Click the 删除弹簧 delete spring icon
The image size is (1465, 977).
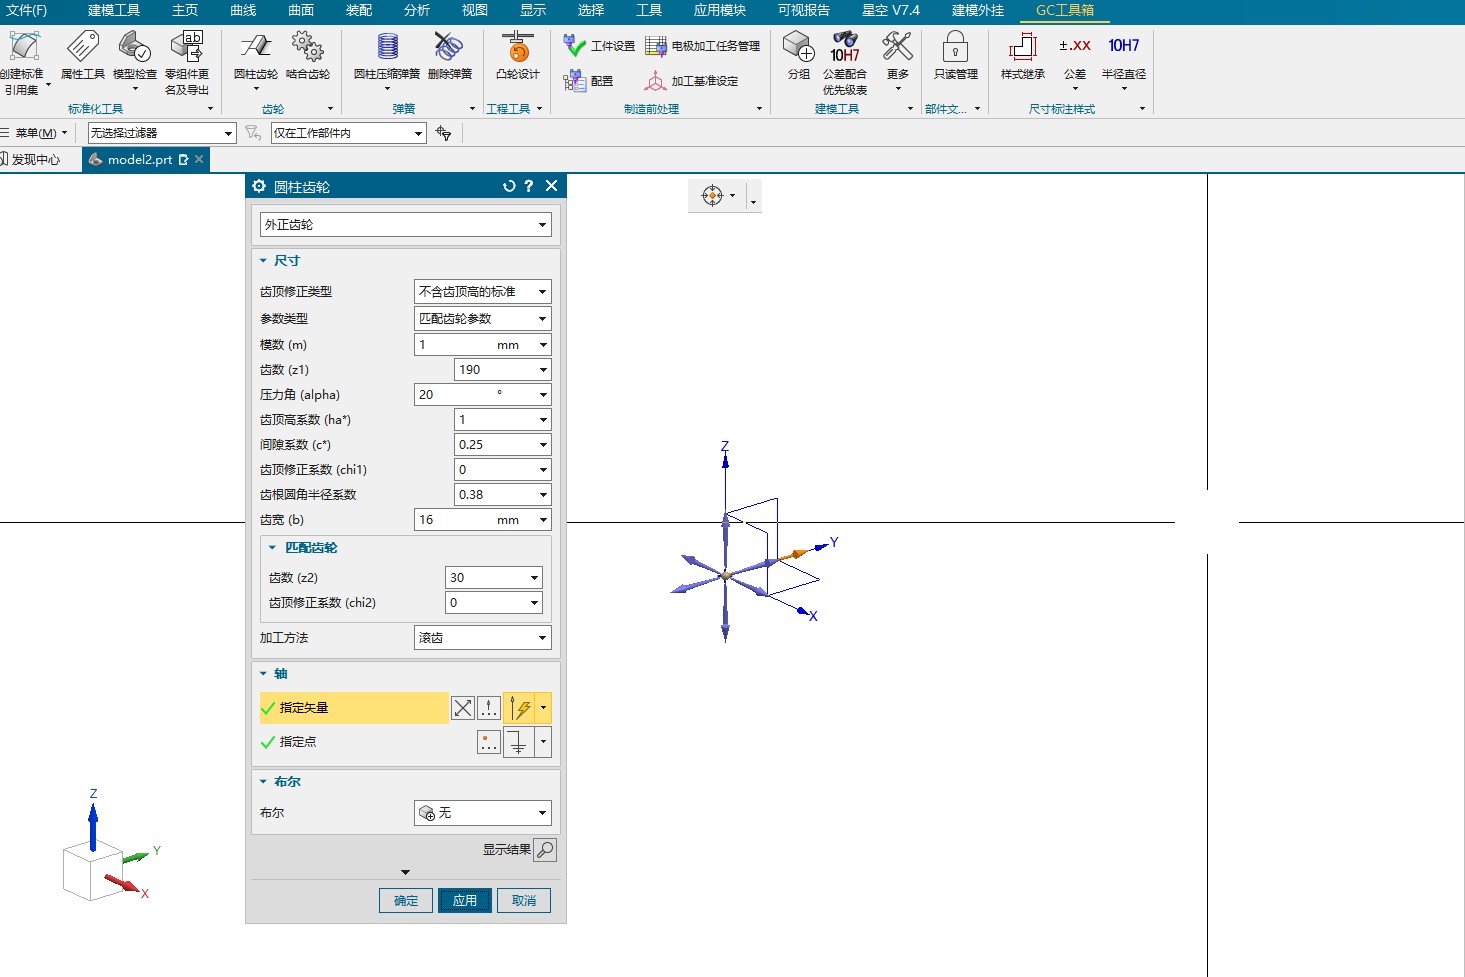pyautogui.click(x=449, y=47)
